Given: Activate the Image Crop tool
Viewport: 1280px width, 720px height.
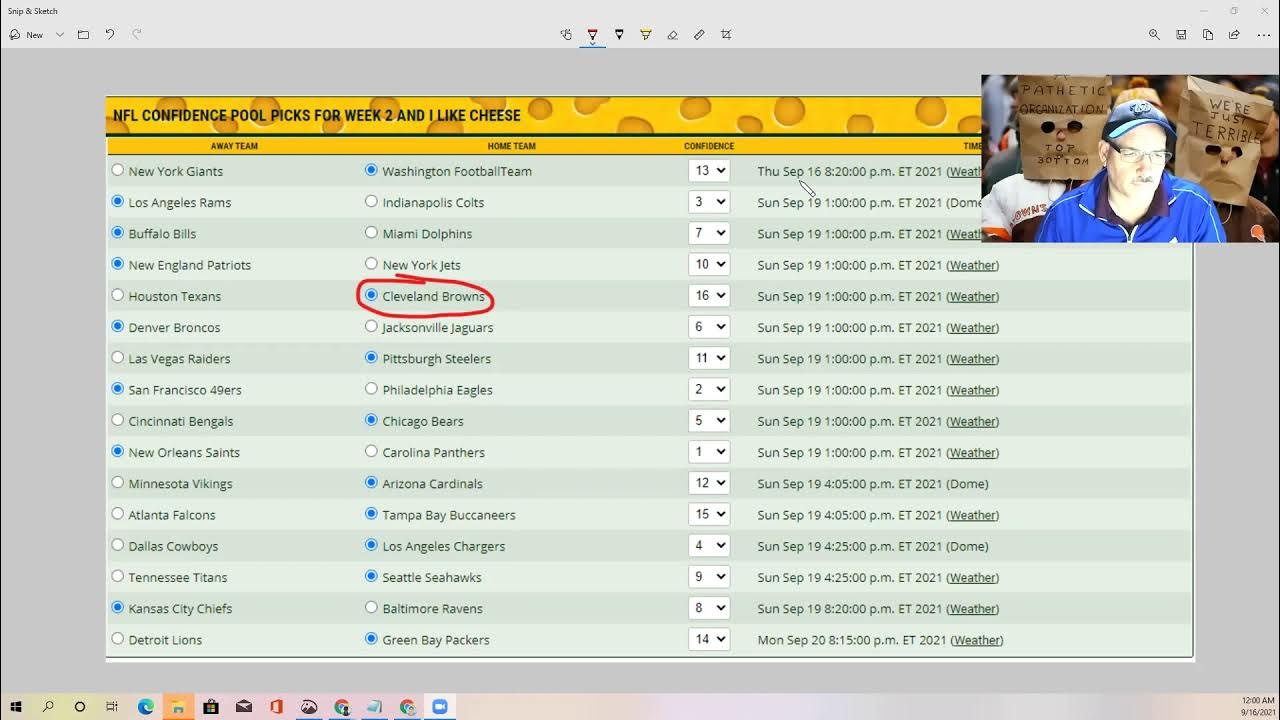Looking at the screenshot, I should coord(726,35).
